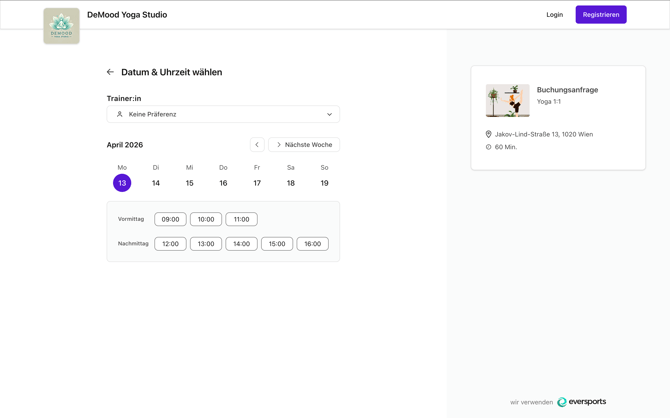Click the April 2026 month label
Viewport: 670px width, 418px height.
[125, 145]
